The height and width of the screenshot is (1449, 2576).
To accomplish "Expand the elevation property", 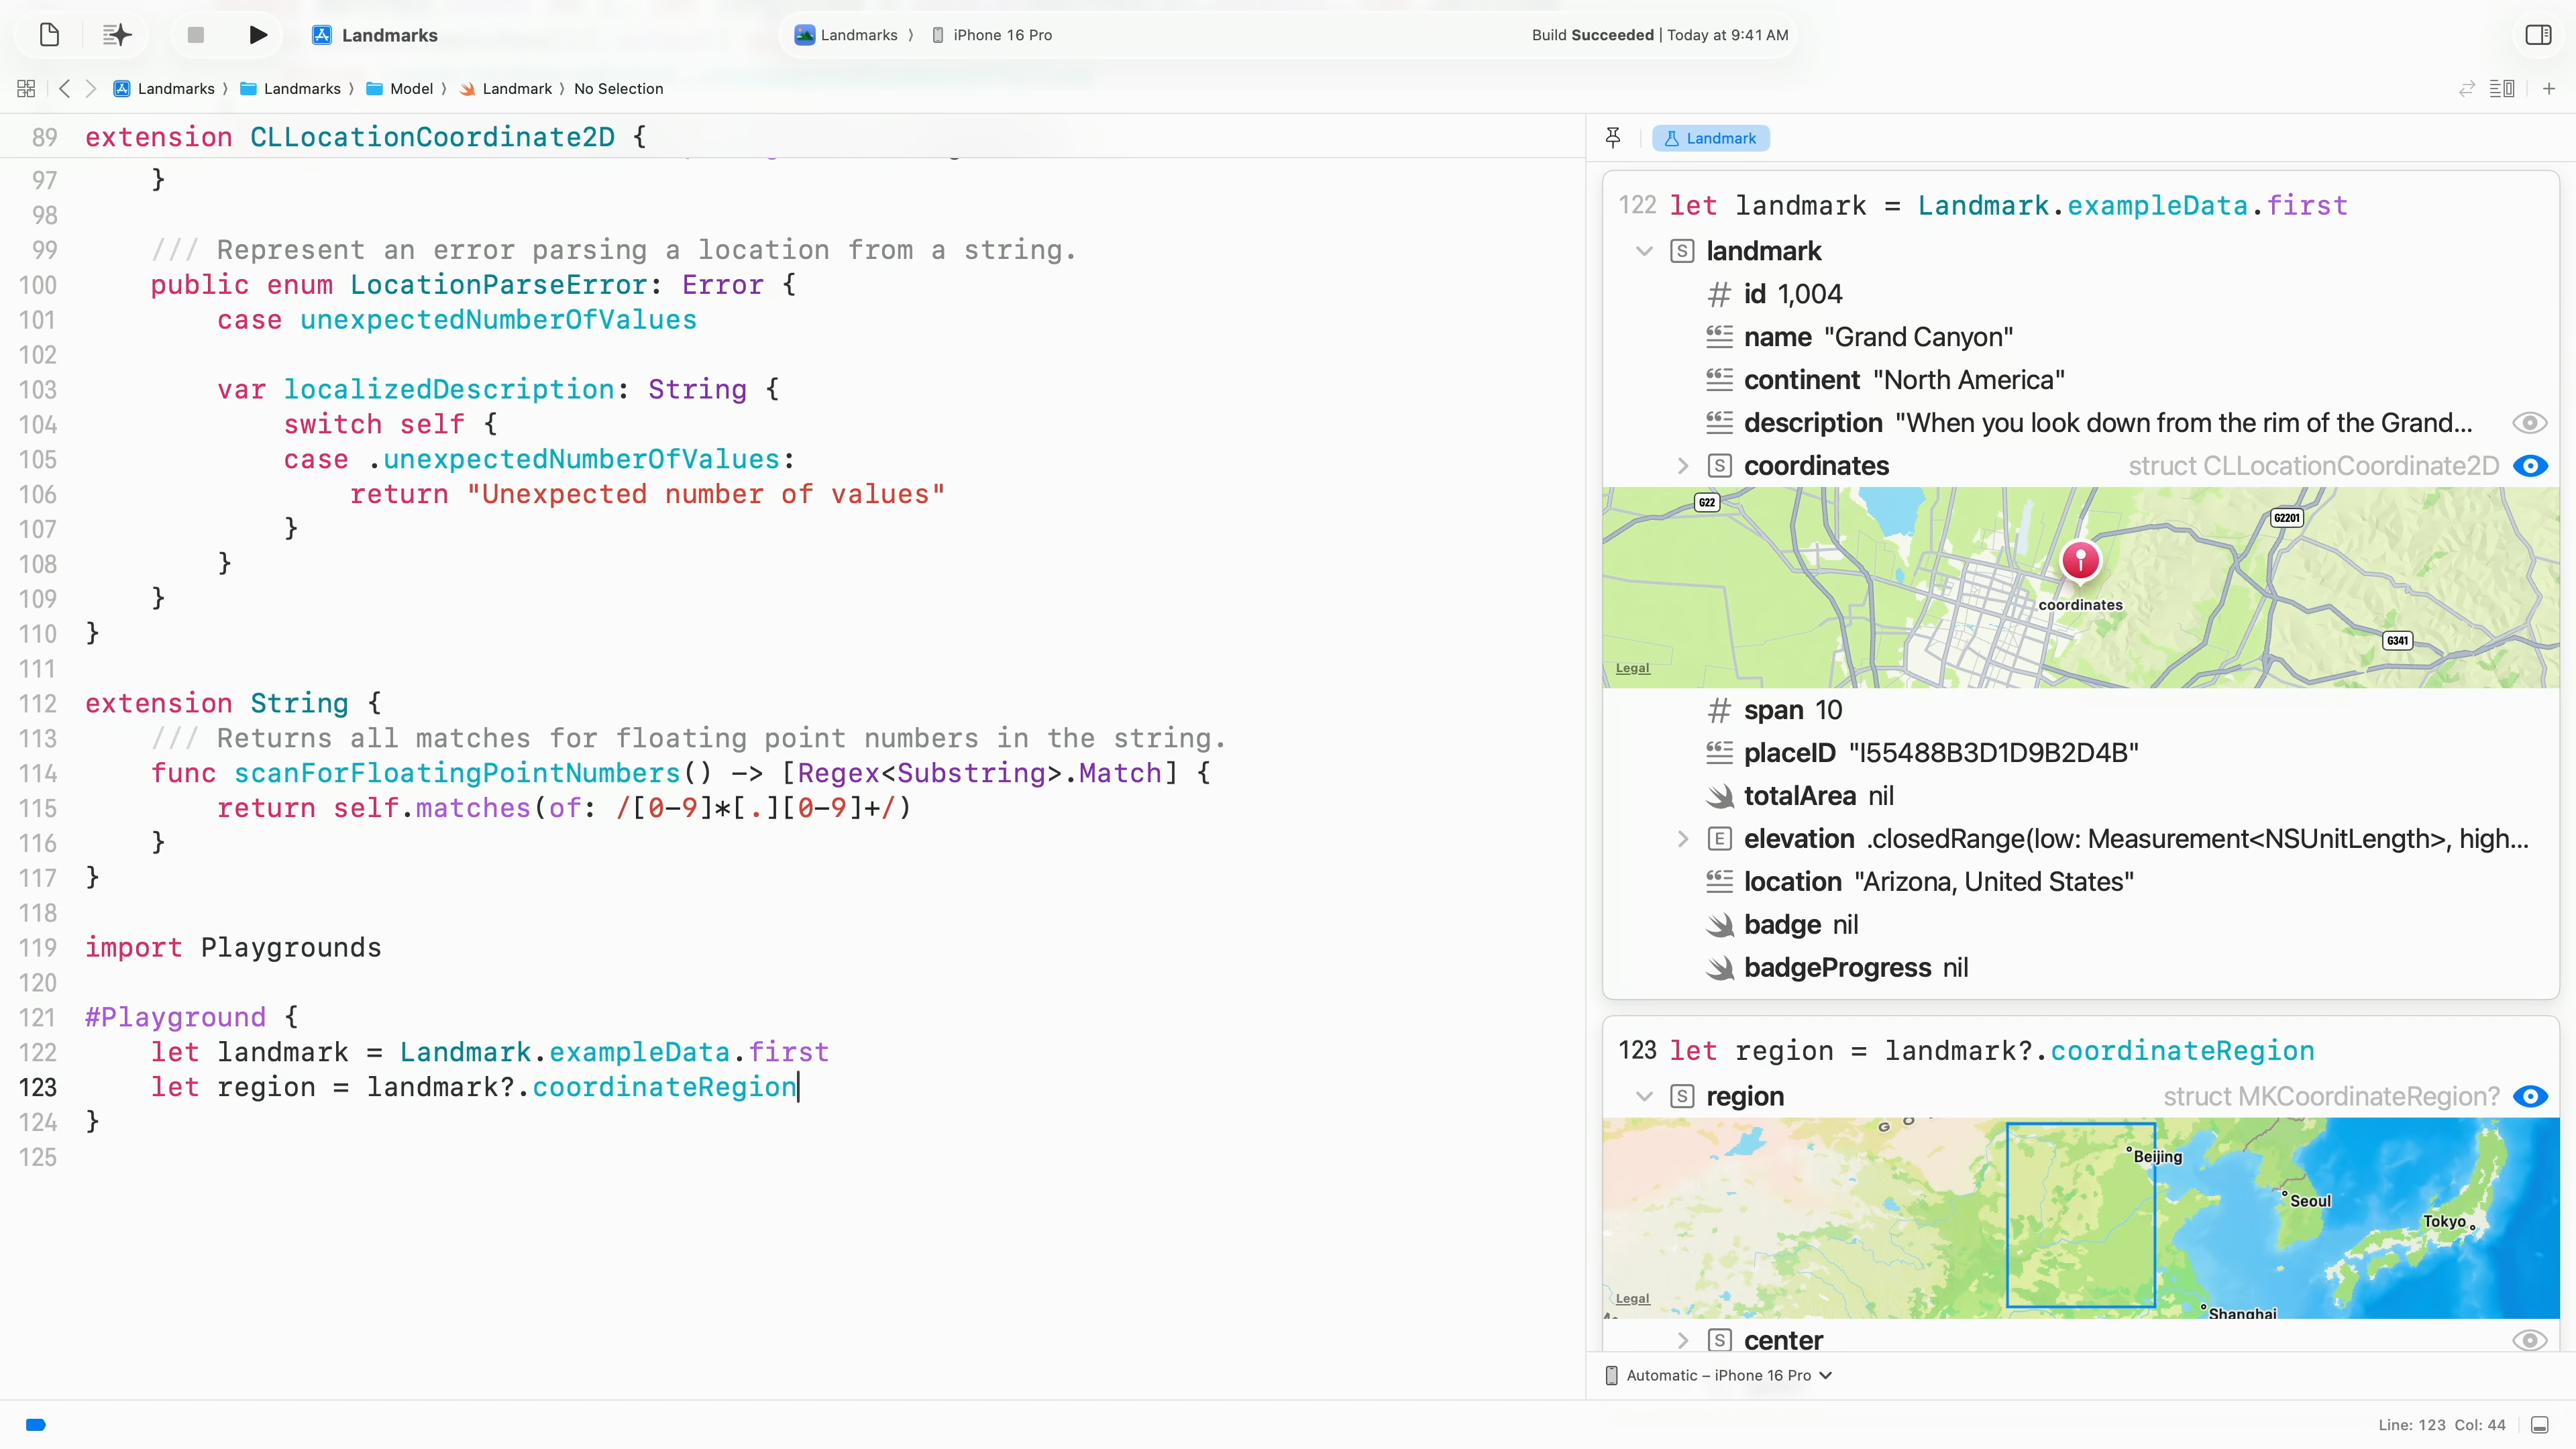I will [x=1683, y=839].
